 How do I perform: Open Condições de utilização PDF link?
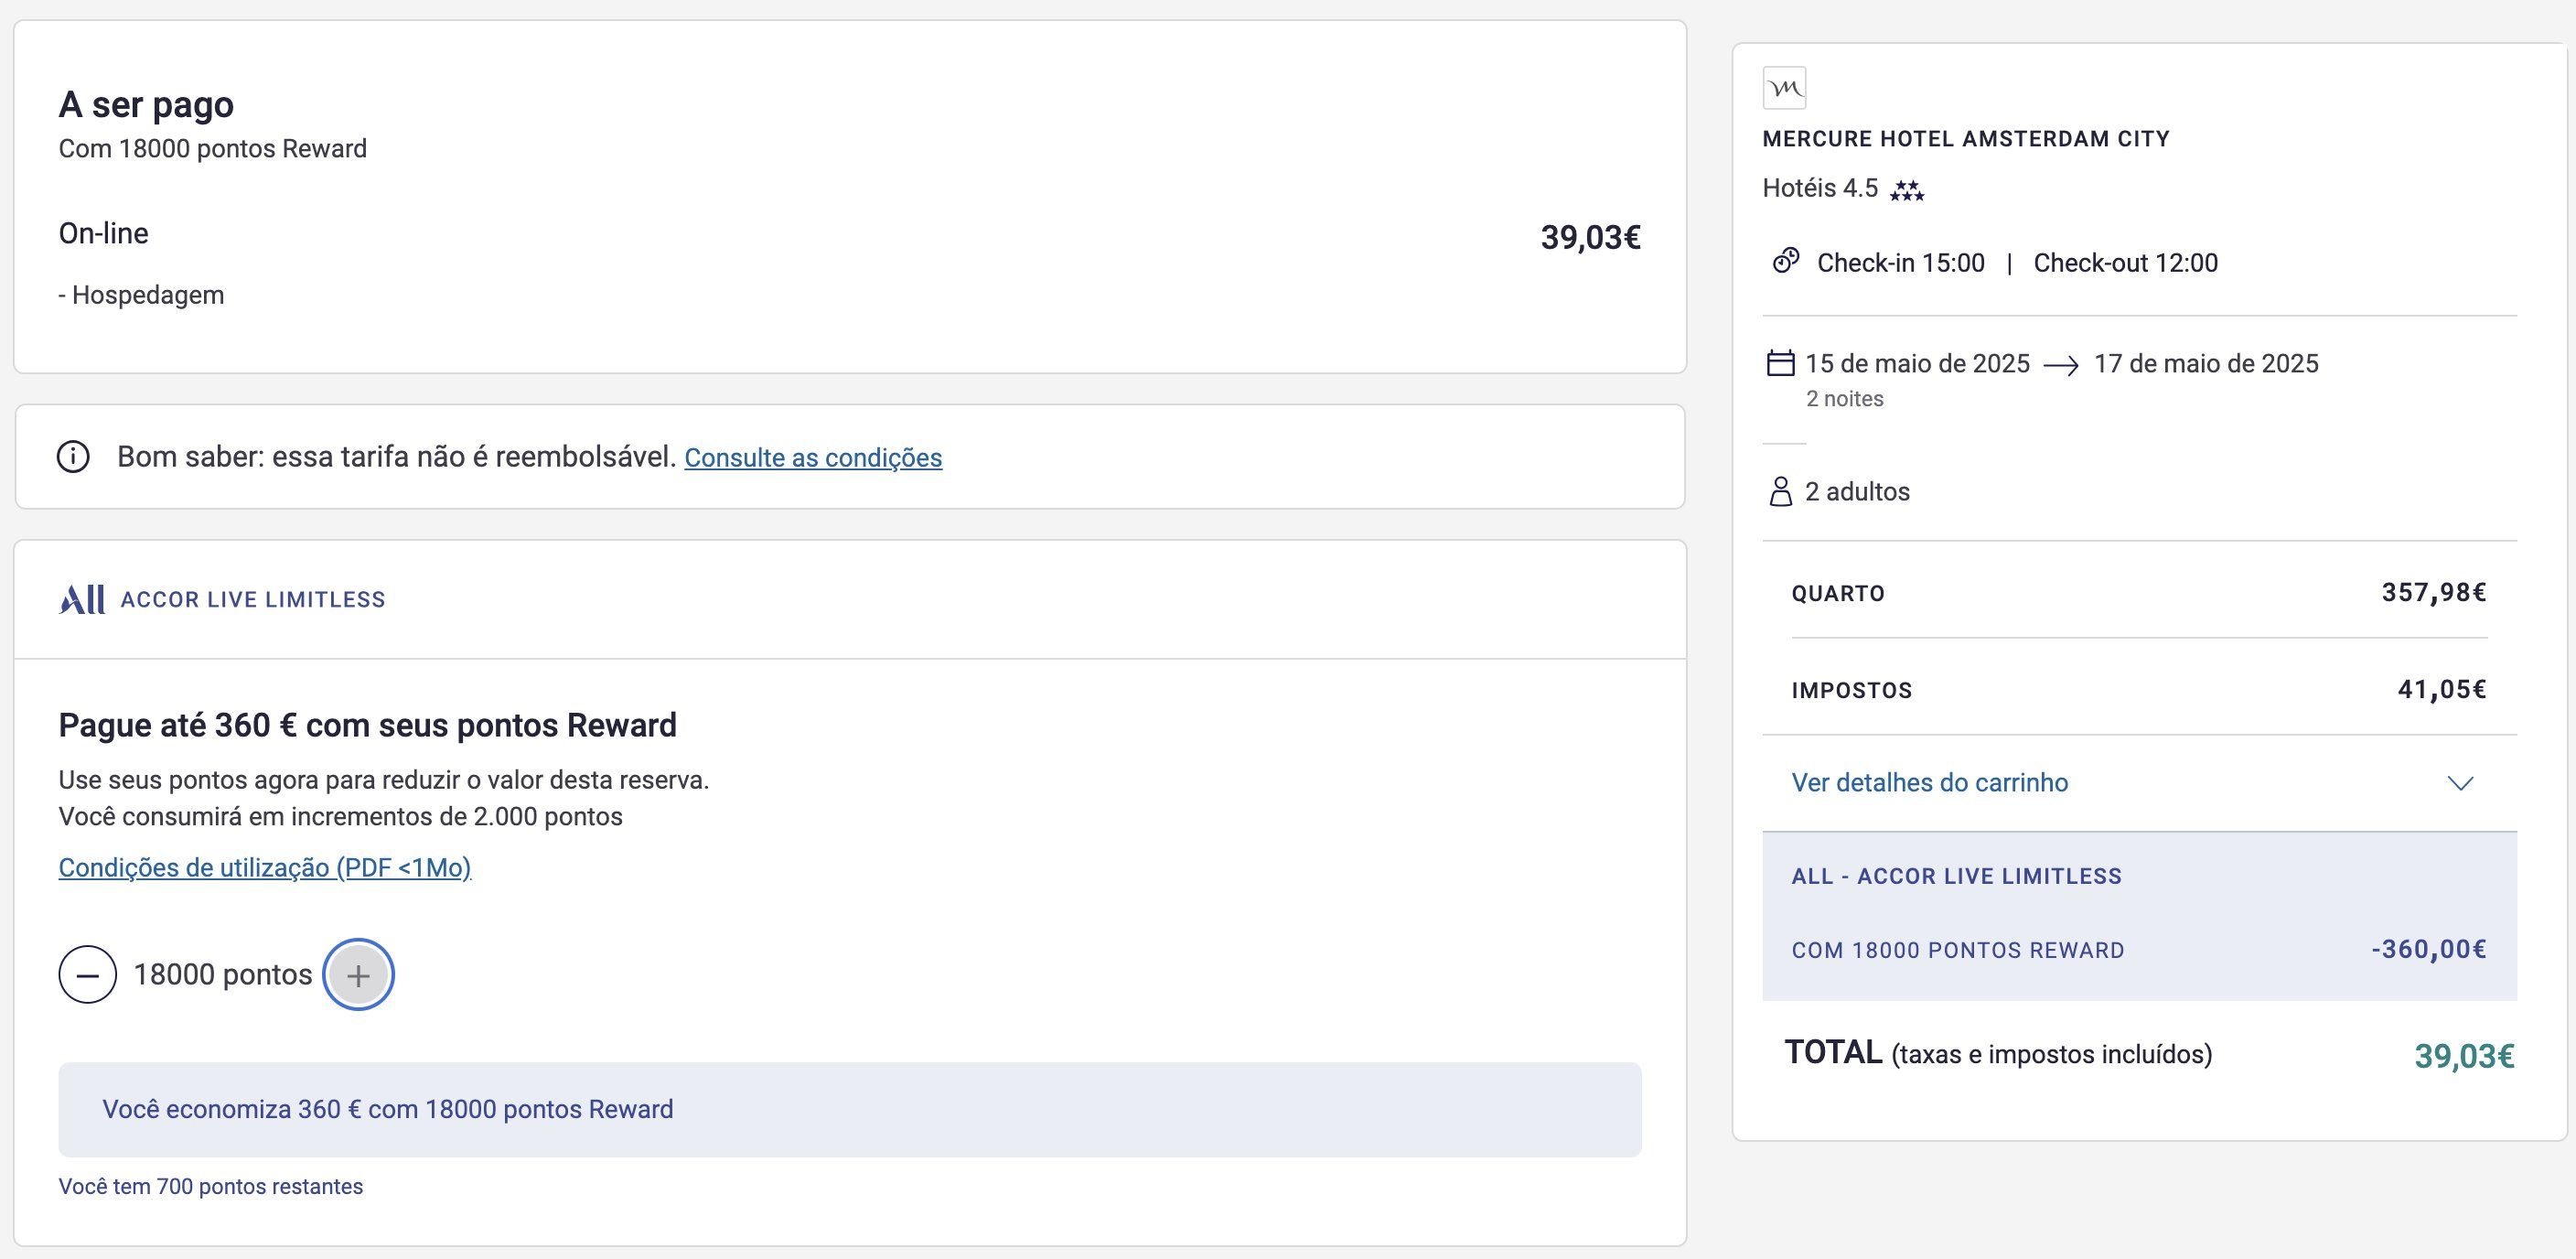coord(265,867)
